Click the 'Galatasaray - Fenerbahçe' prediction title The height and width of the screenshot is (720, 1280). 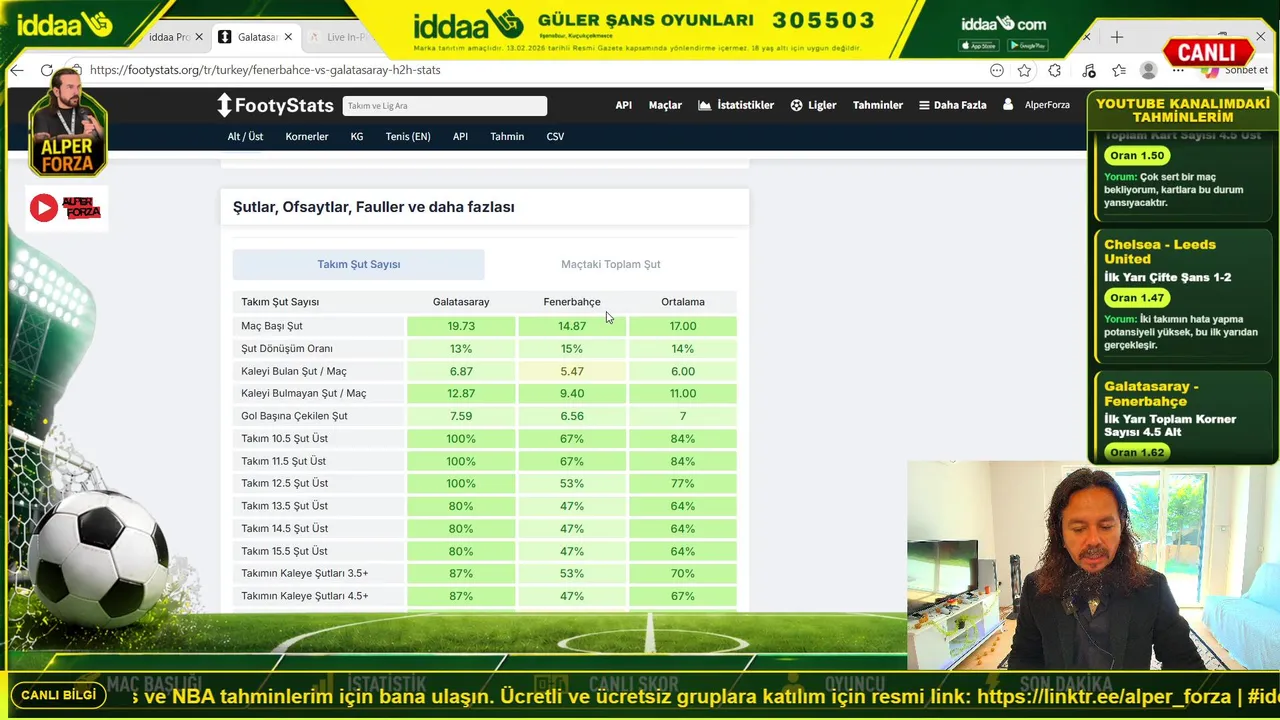1152,394
